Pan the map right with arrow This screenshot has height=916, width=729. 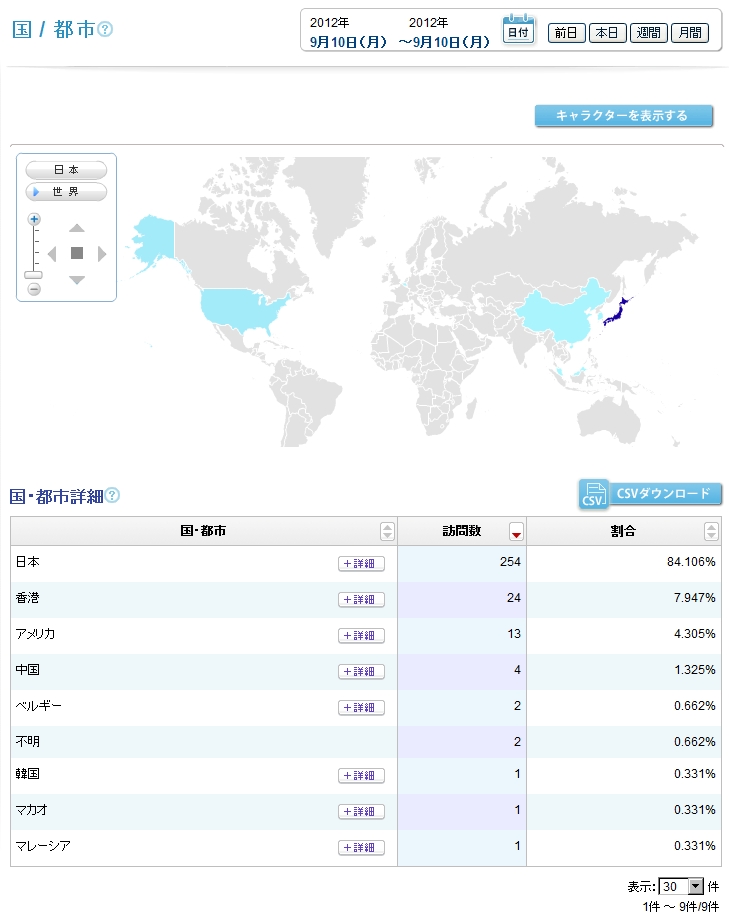pyautogui.click(x=101, y=254)
